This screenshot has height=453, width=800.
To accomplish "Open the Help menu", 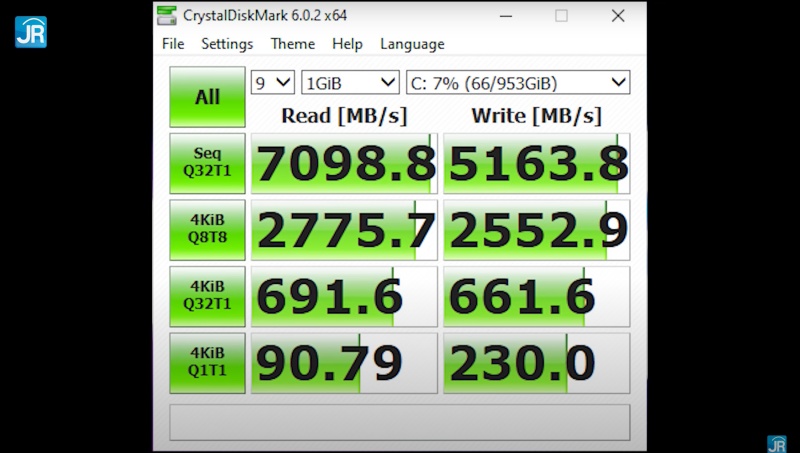I will (347, 44).
